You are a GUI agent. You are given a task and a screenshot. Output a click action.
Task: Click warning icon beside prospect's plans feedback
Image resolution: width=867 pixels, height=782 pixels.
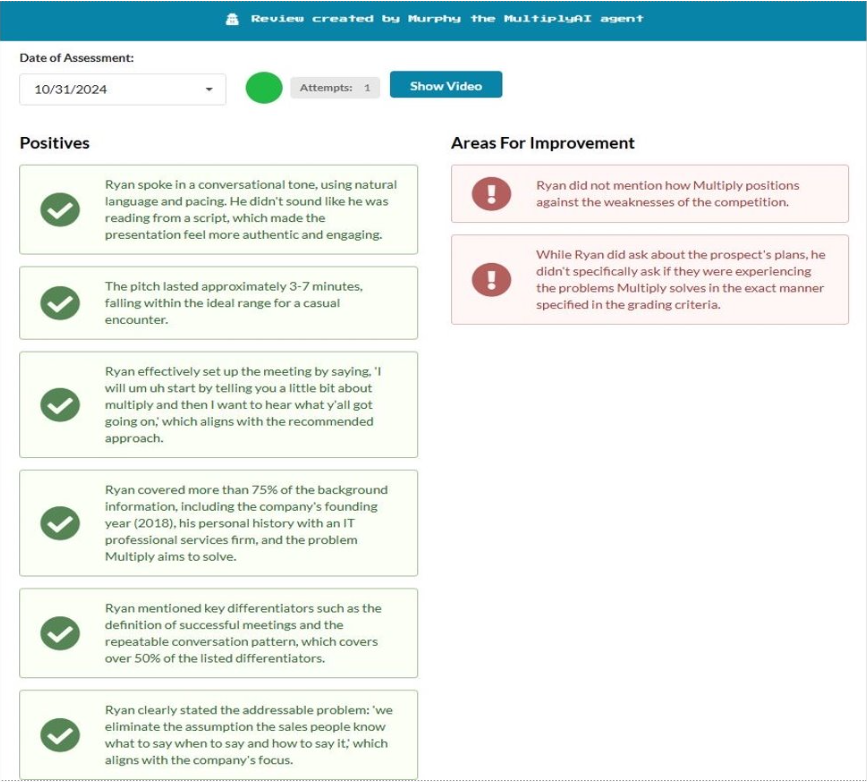coord(491,279)
